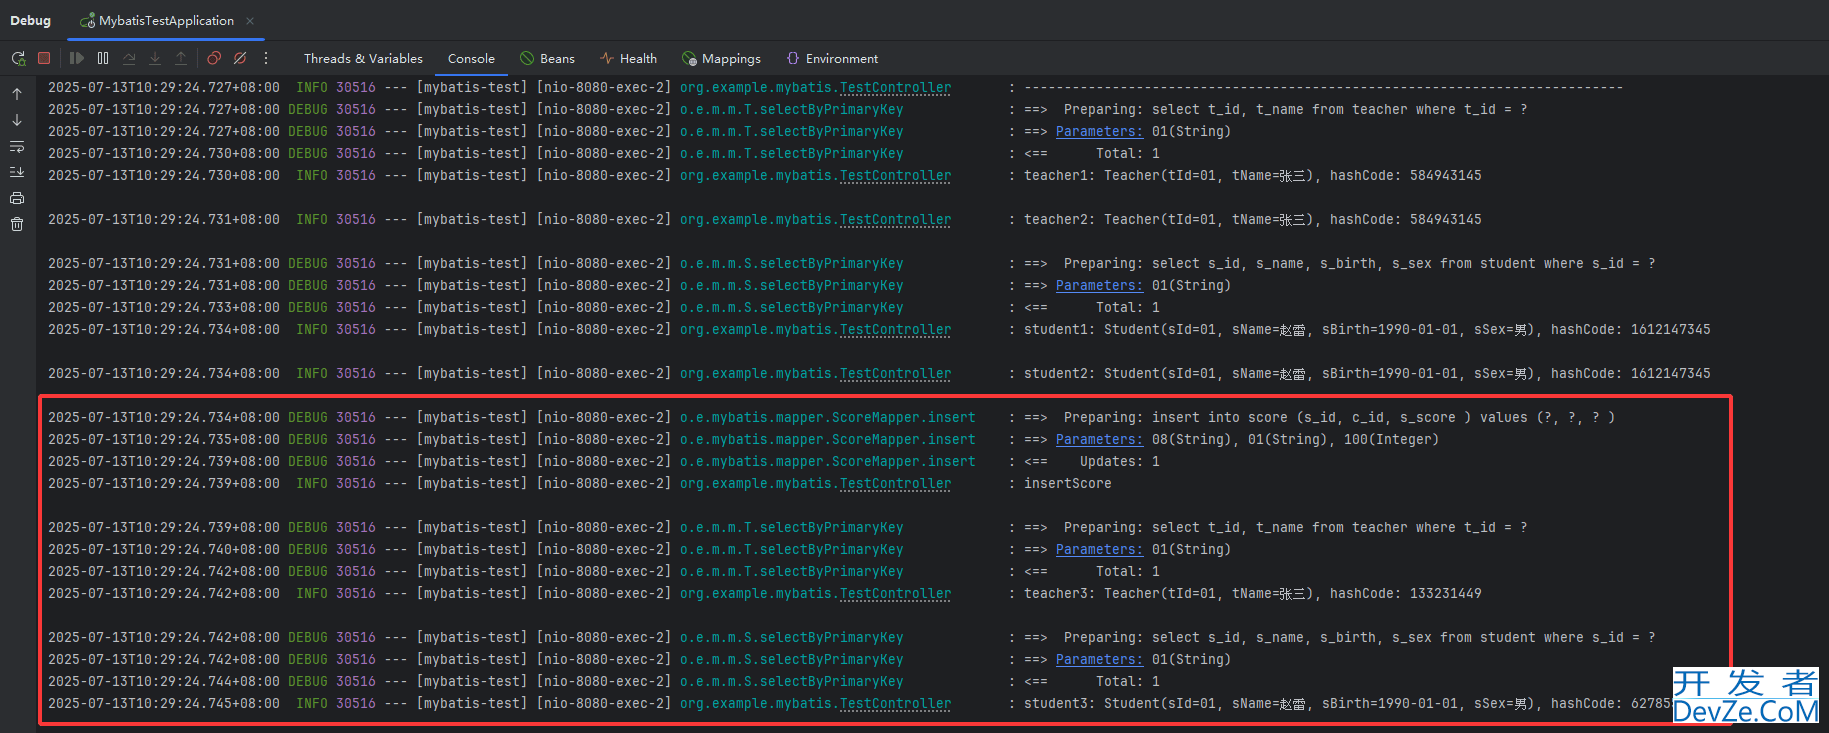Print the console output
The height and width of the screenshot is (733, 1829).
pyautogui.click(x=17, y=198)
